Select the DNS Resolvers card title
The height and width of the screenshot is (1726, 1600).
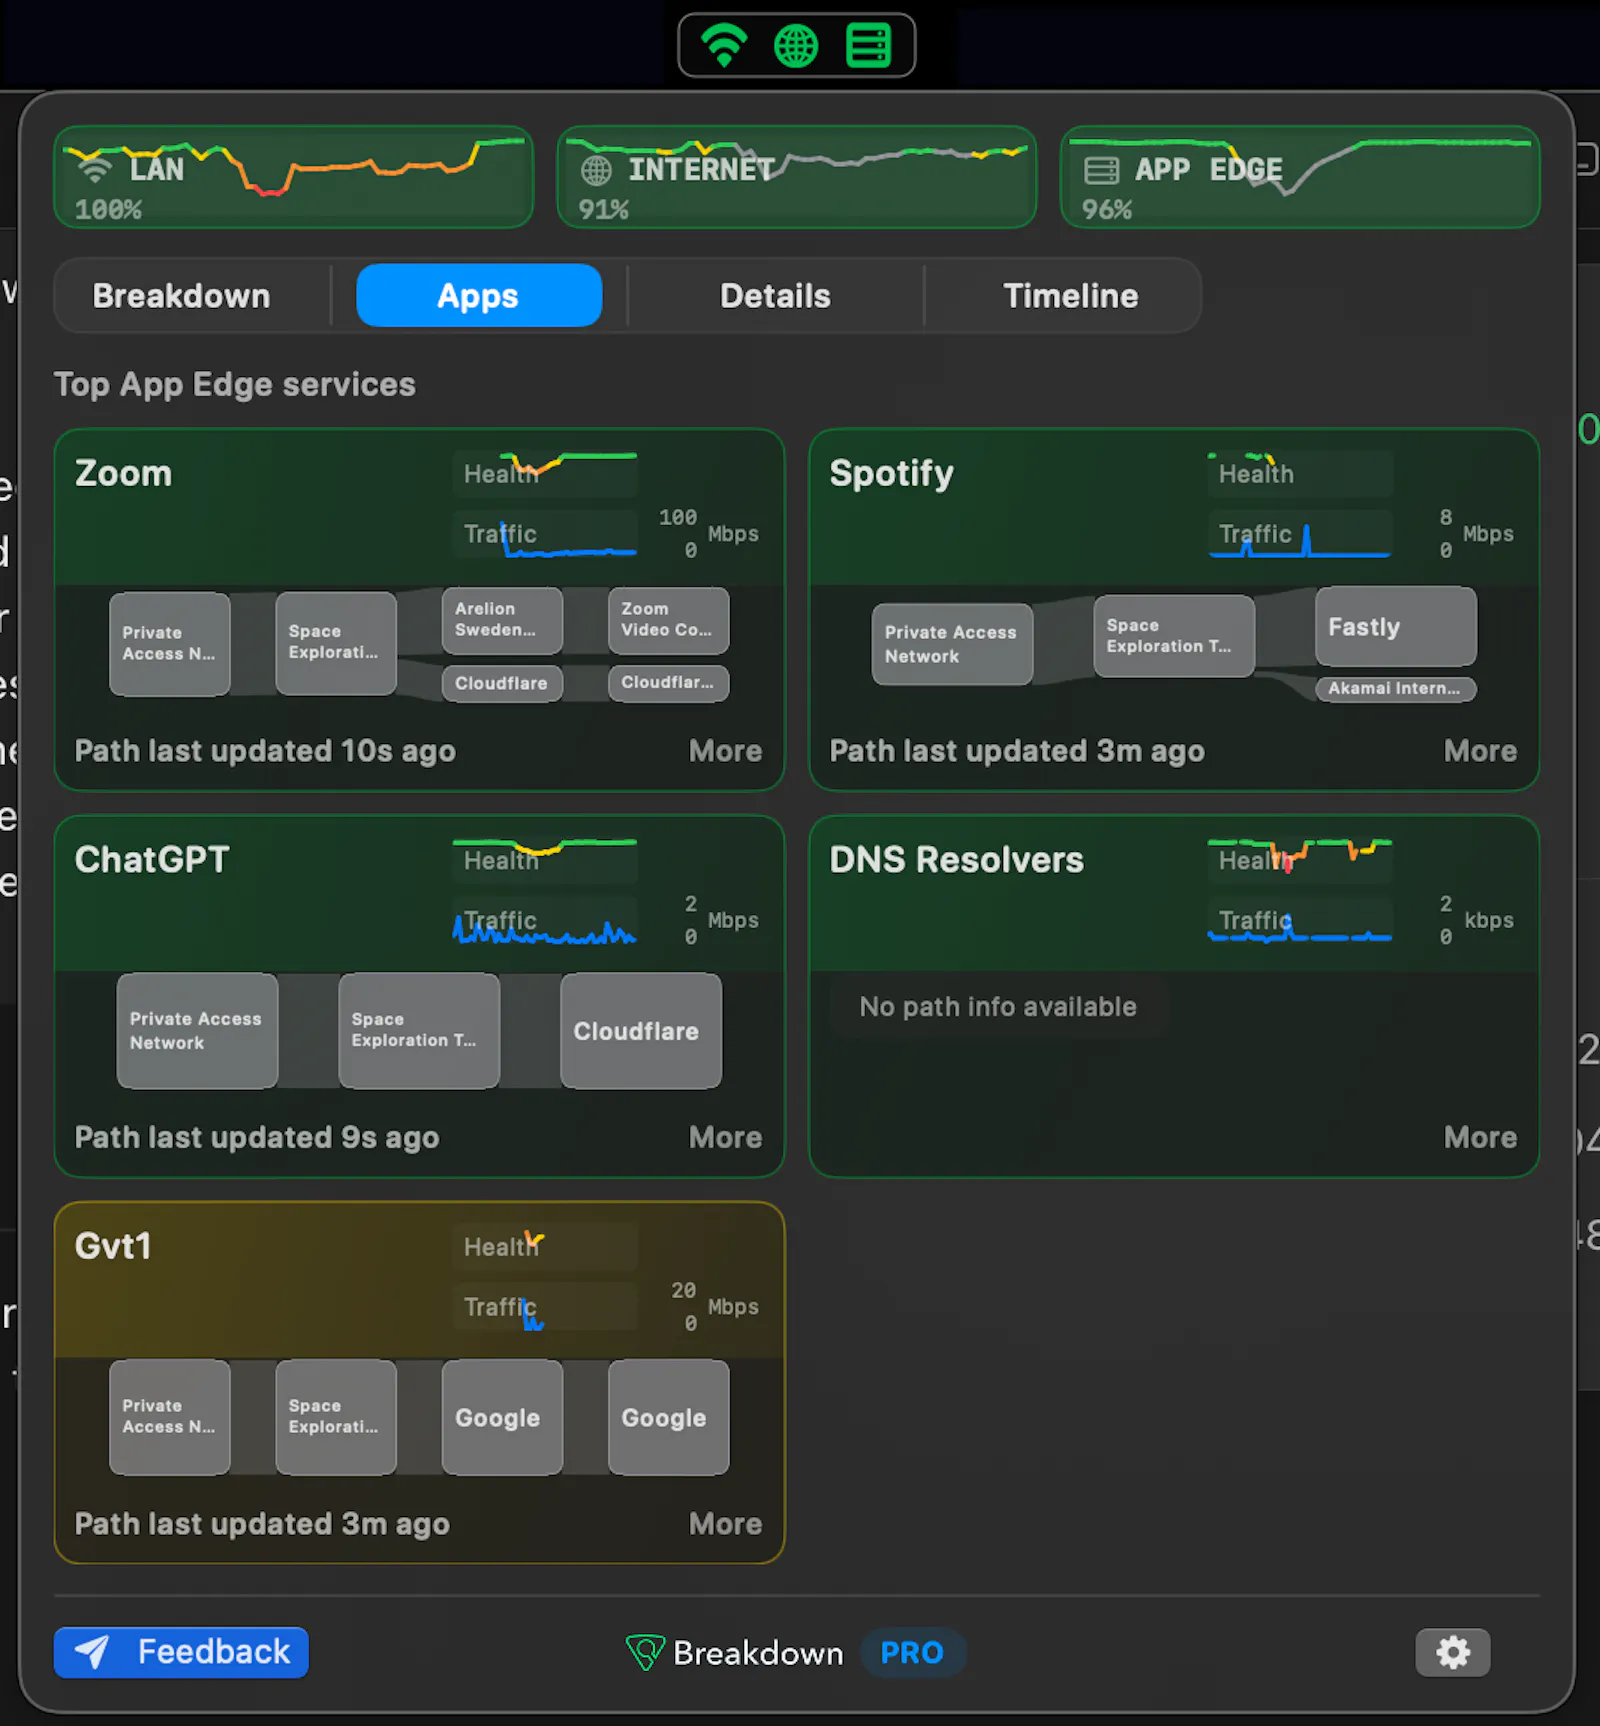(x=957, y=860)
